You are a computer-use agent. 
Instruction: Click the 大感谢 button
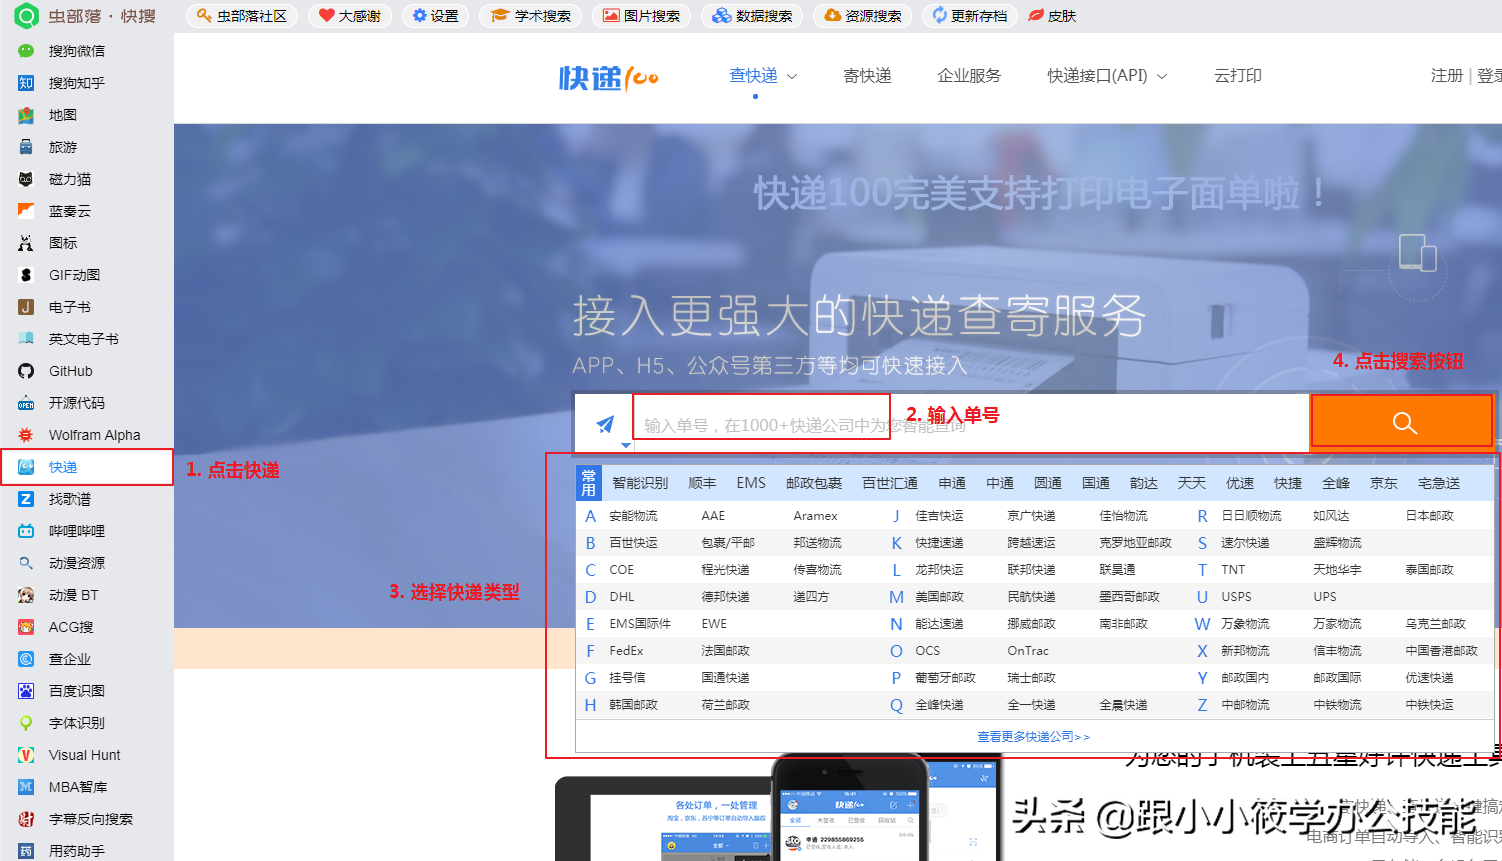(x=350, y=16)
